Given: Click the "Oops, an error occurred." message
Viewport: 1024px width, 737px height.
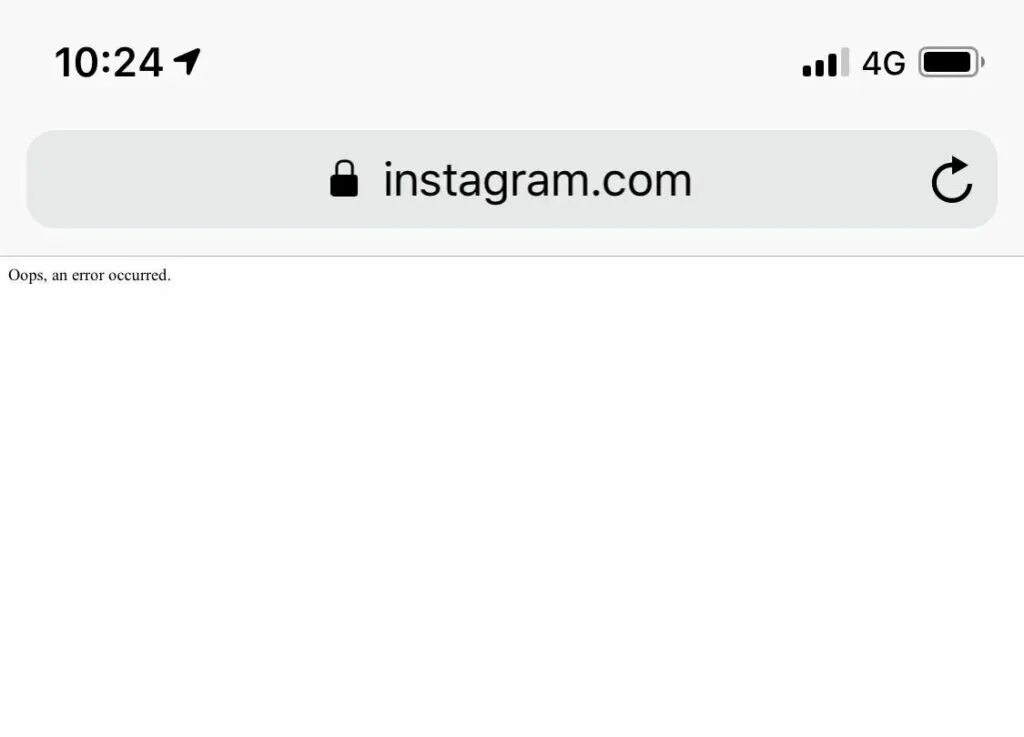Looking at the screenshot, I should (89, 275).
